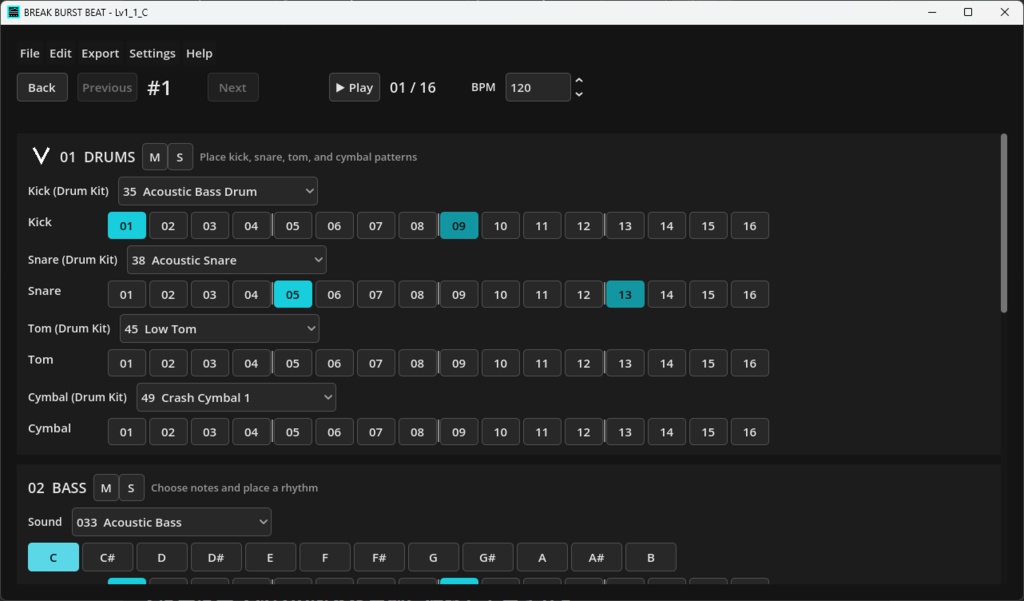
Task: Open the Tom drum kit dropdown
Action: tap(219, 329)
